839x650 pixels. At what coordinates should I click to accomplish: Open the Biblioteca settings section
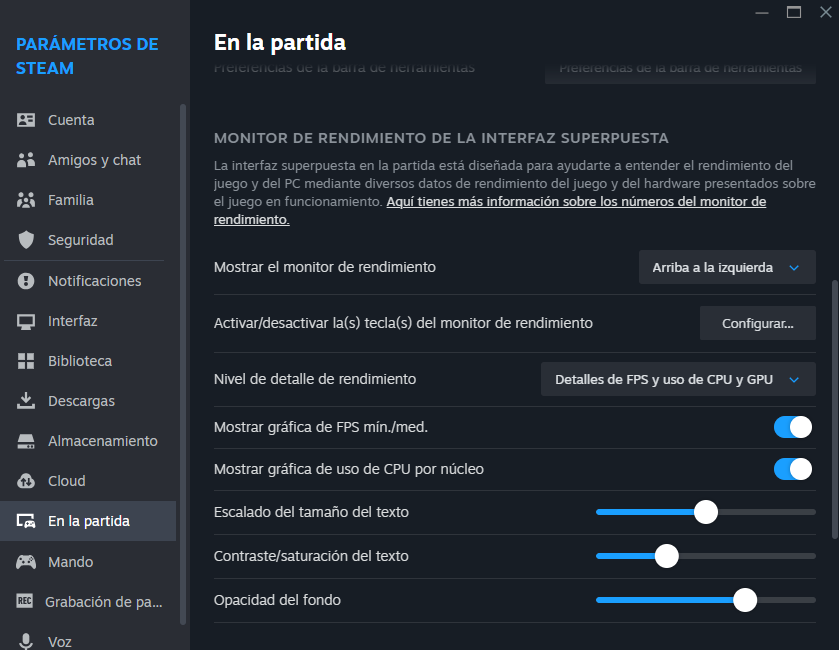[x=88, y=361]
